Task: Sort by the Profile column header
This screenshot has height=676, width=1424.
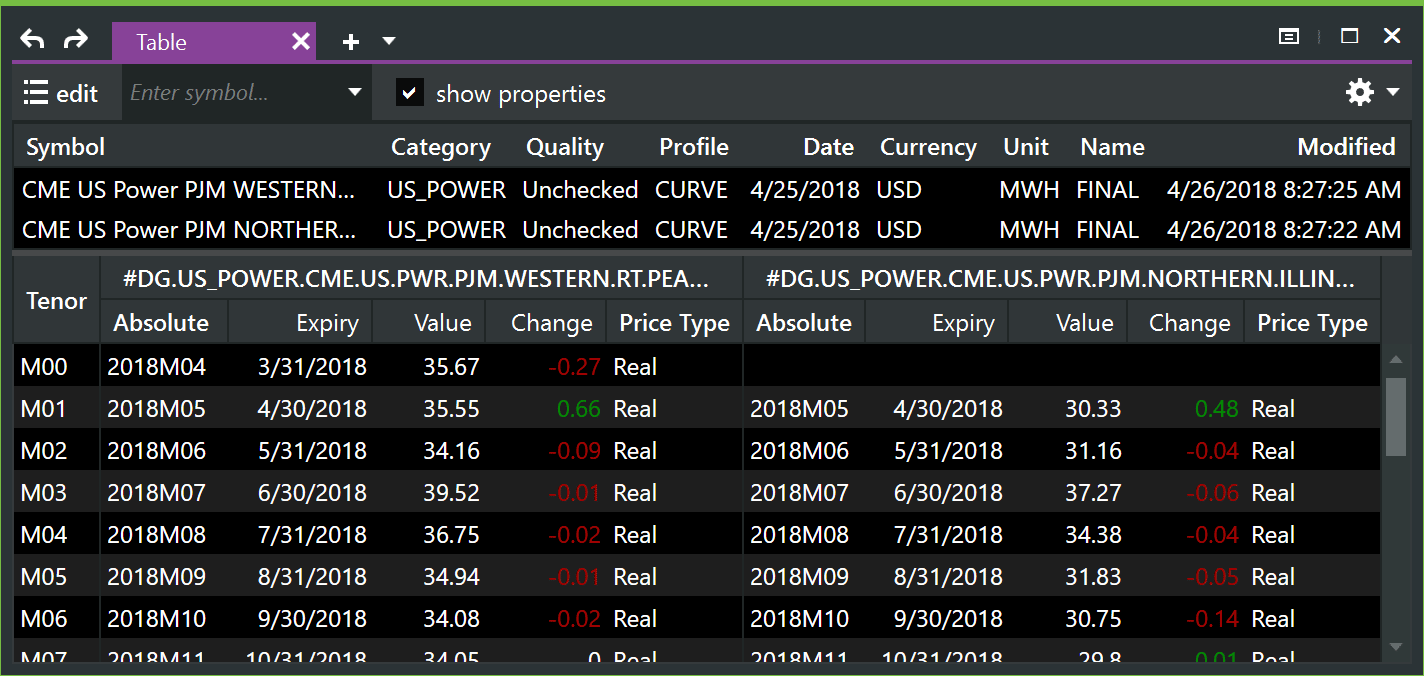Action: pos(694,147)
